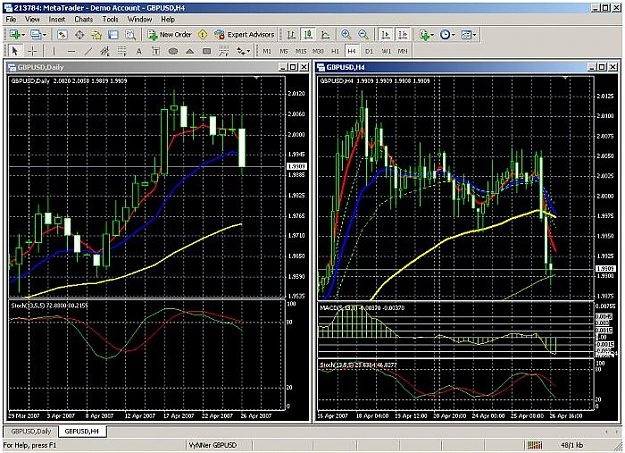Open the Insert menu
The image size is (625, 453).
pos(57,19)
